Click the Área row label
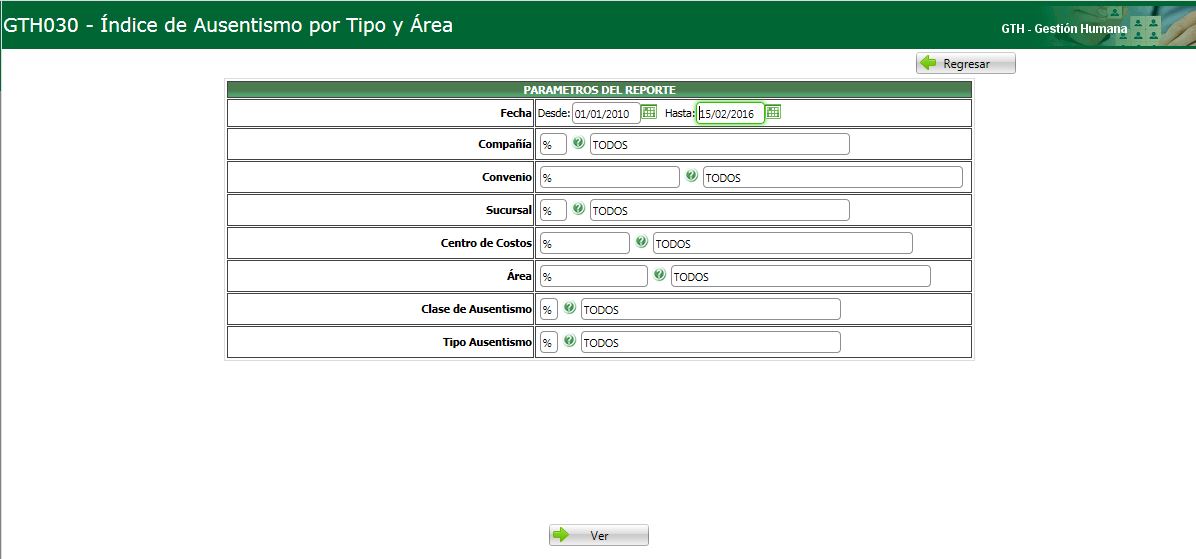 (x=519, y=275)
